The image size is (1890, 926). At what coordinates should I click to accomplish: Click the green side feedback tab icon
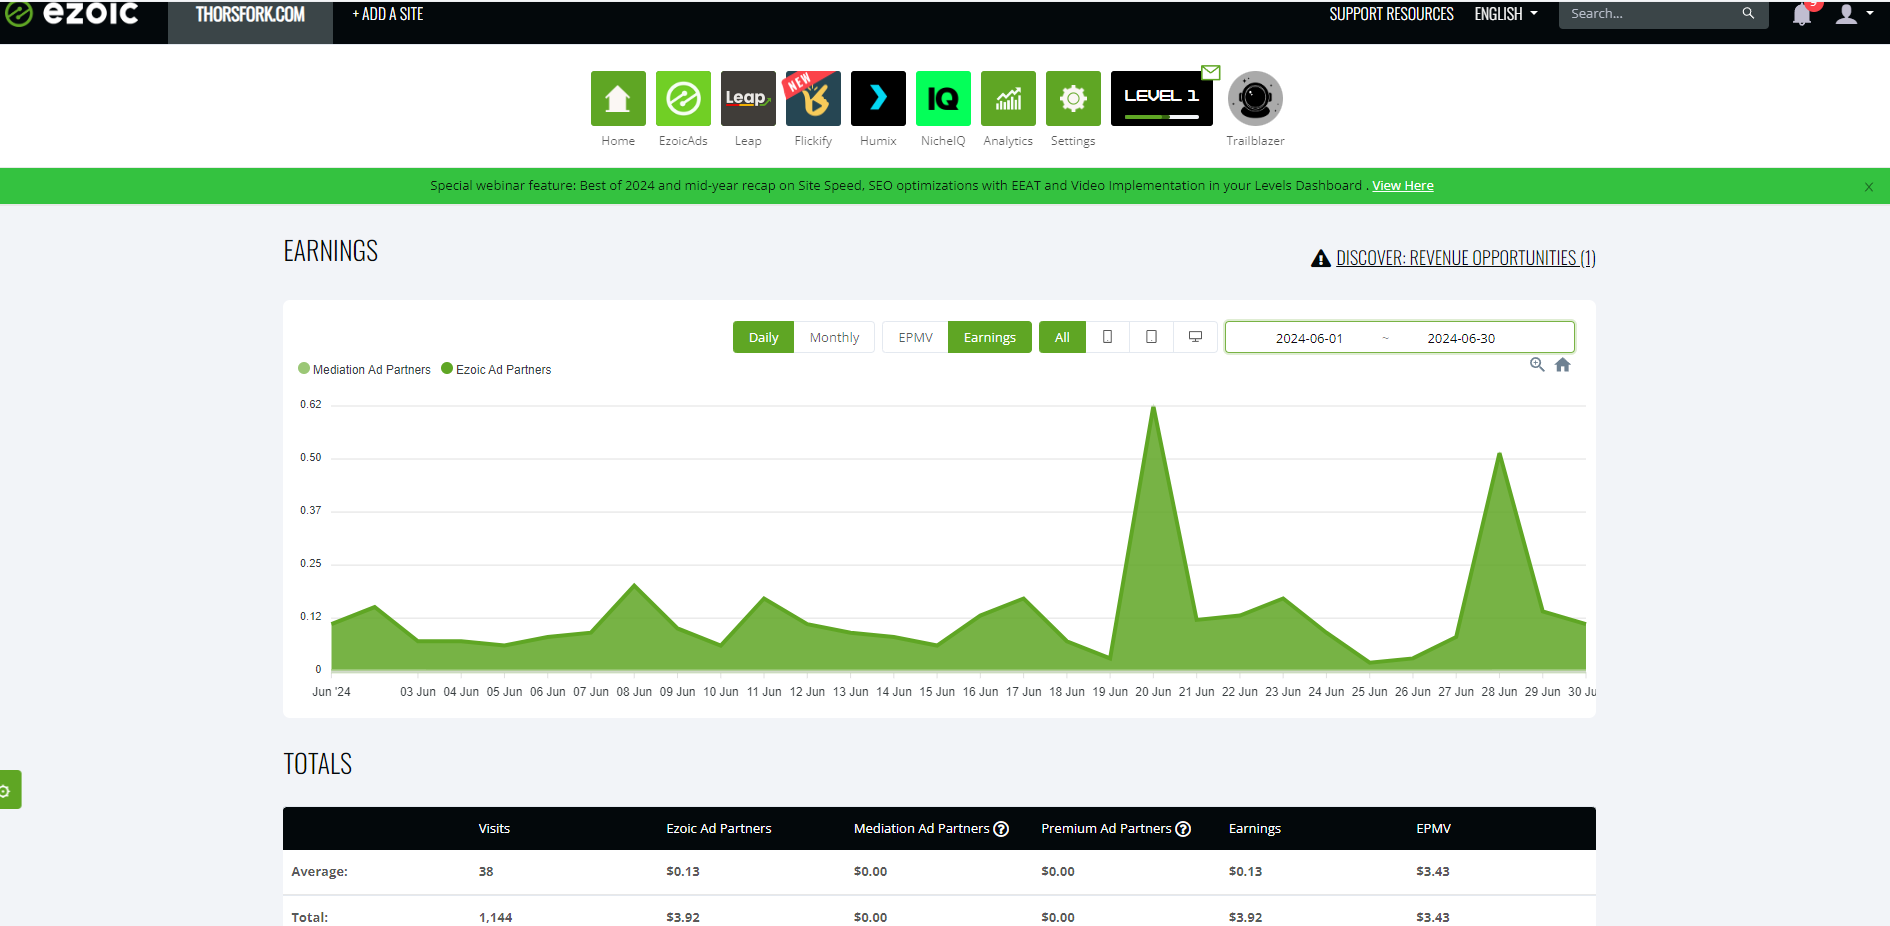click(x=8, y=790)
